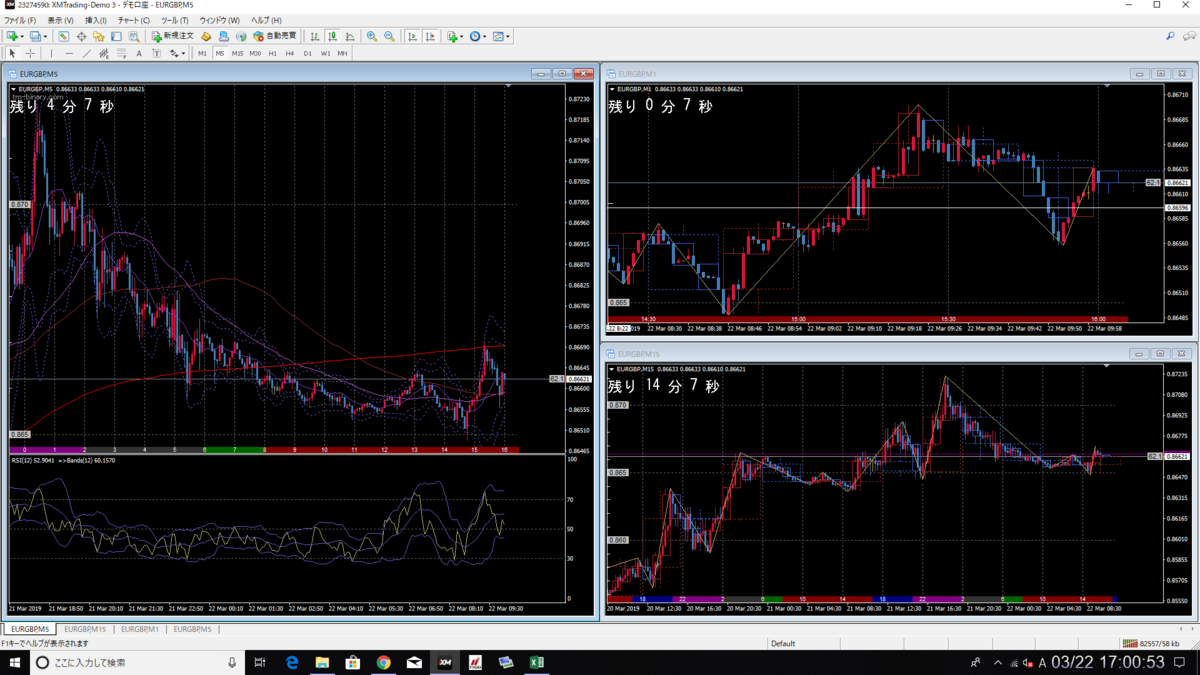Toggle the Terminal panel
1200x675 pixels.
[x=116, y=36]
